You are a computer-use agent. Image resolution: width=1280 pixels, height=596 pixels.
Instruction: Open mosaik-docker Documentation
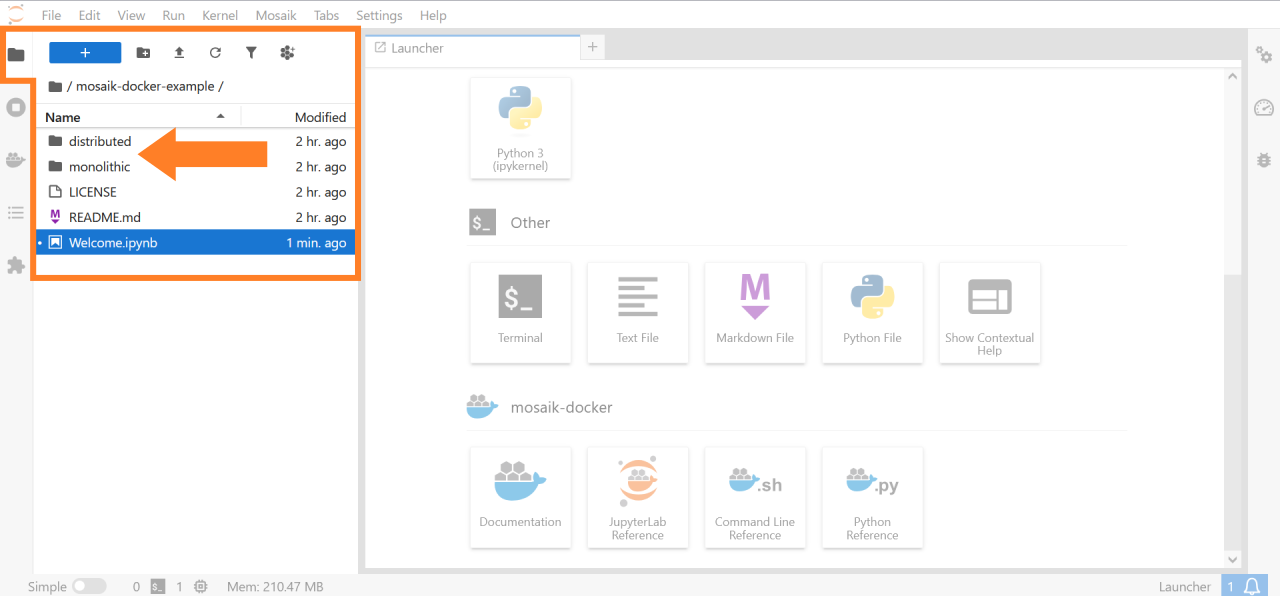(x=520, y=497)
